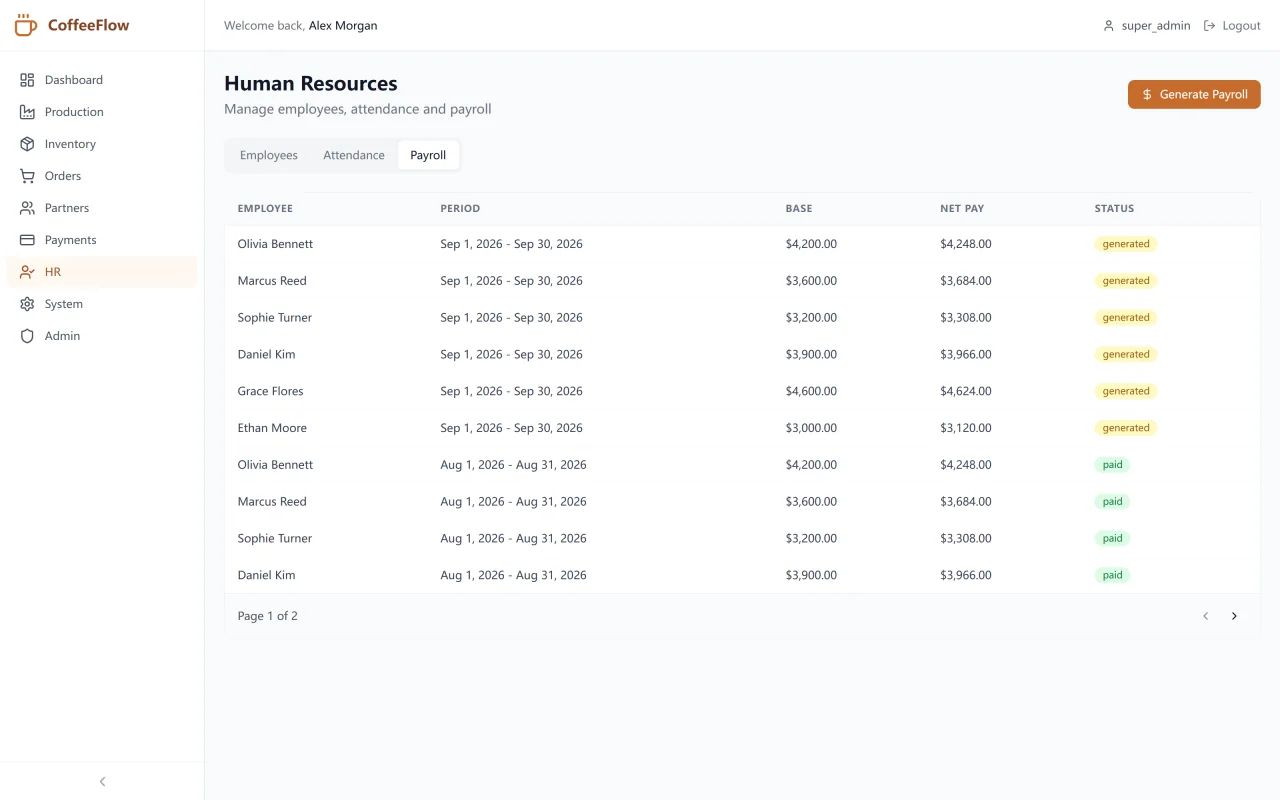
Task: Open Inventory from the sidebar menu
Action: (102, 144)
